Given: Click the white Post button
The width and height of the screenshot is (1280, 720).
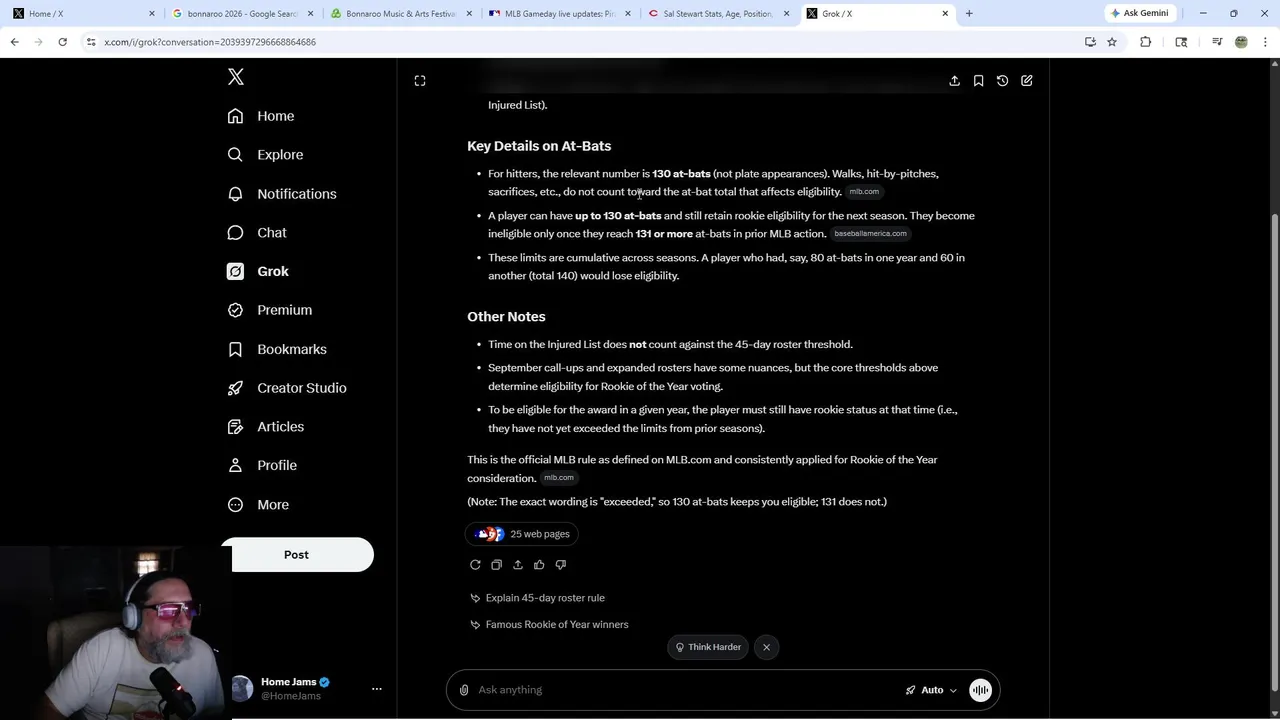Looking at the screenshot, I should click(x=297, y=555).
